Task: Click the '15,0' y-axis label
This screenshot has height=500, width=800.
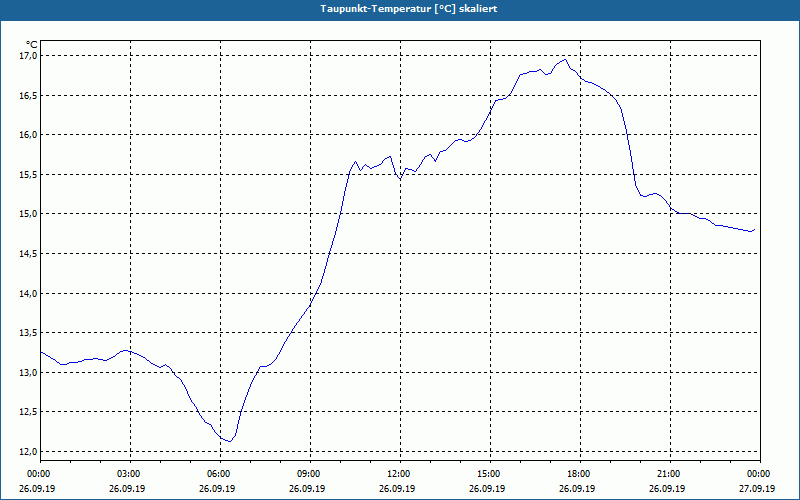Action: pyautogui.click(x=28, y=214)
